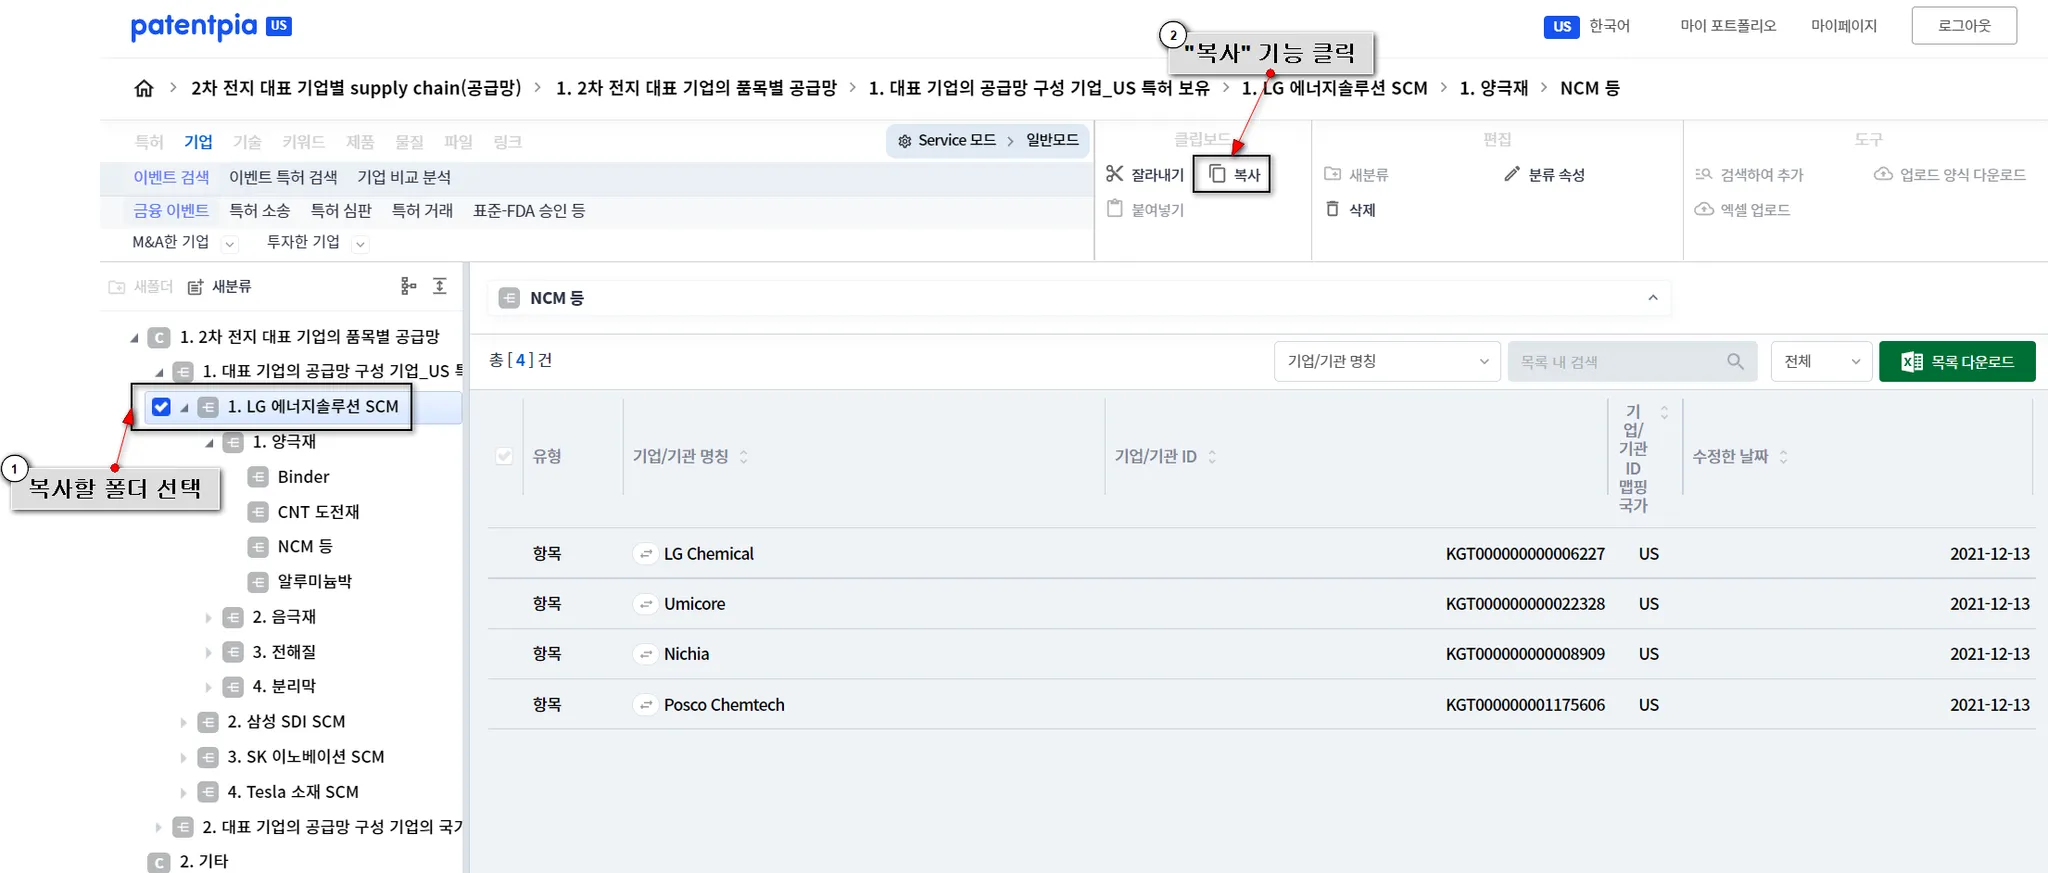This screenshot has height=873, width=2048.
Task: Open the 1. 양극재 breadcrumb link
Action: 1494,88
